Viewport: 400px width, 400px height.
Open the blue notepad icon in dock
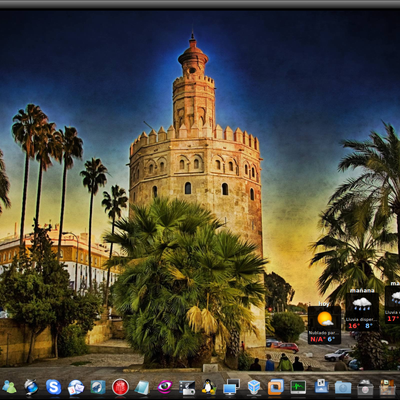pos(142,388)
